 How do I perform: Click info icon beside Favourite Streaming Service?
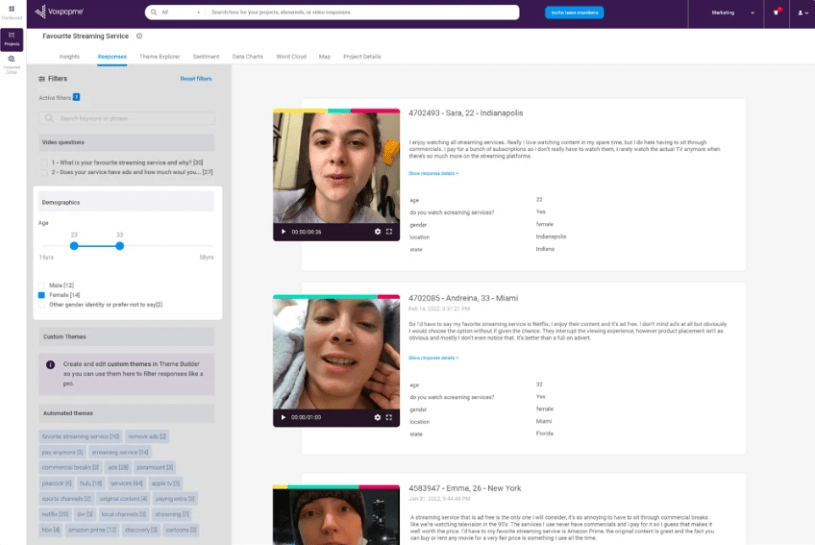coord(139,36)
